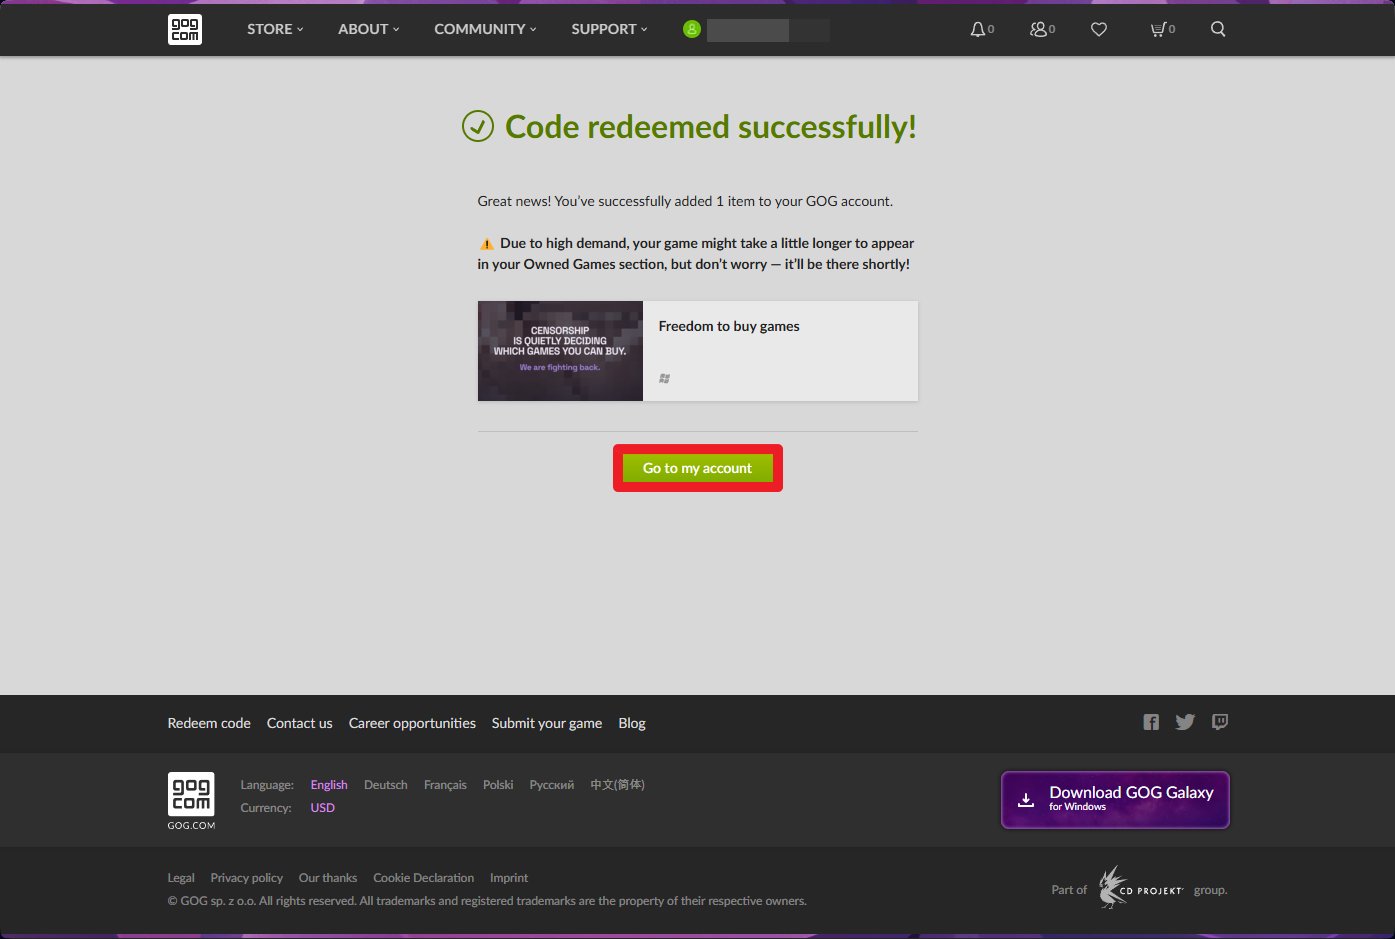Open the Blog link

click(x=632, y=723)
